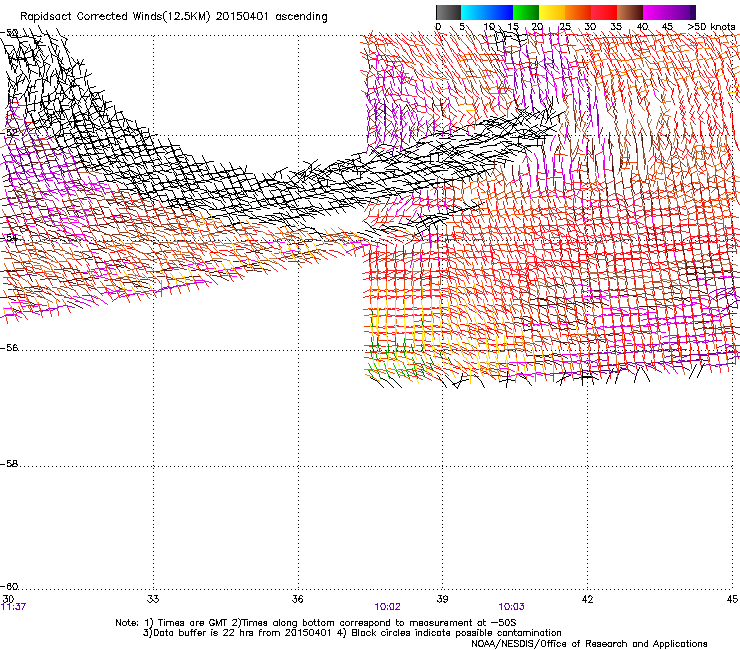Click the blue 10-15 knots legend swatch

coord(500,12)
